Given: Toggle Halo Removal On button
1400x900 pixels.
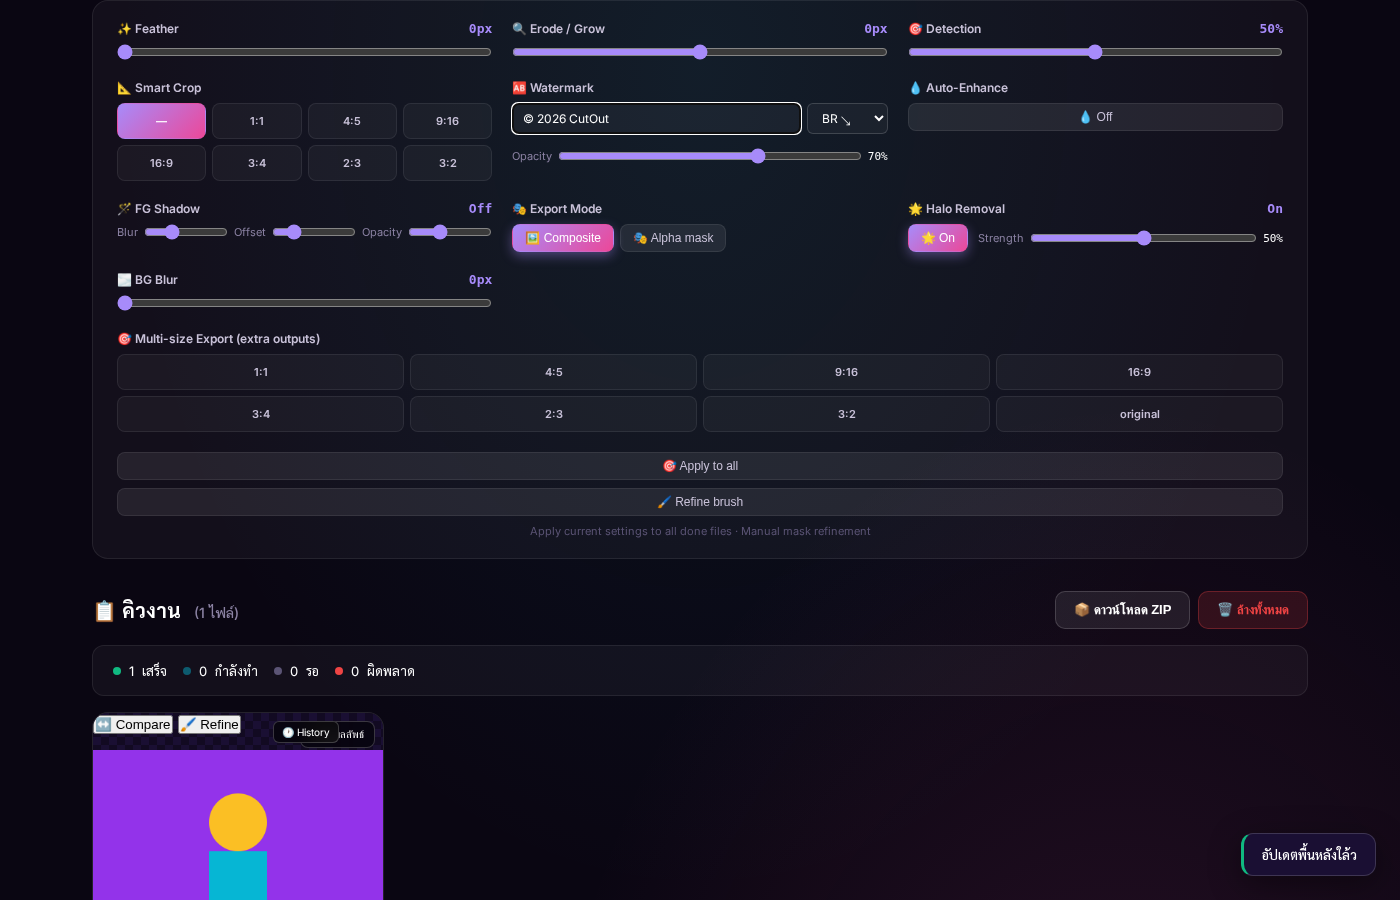Looking at the screenshot, I should click(x=938, y=238).
